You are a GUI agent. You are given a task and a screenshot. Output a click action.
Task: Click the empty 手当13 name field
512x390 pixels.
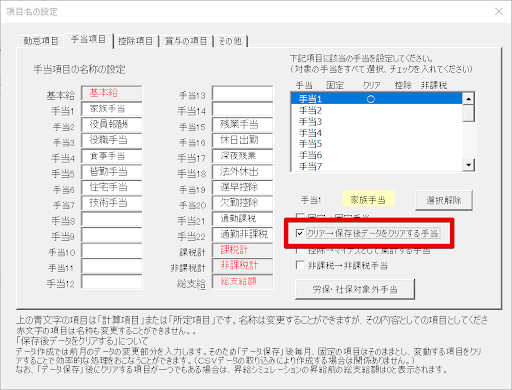click(x=242, y=93)
